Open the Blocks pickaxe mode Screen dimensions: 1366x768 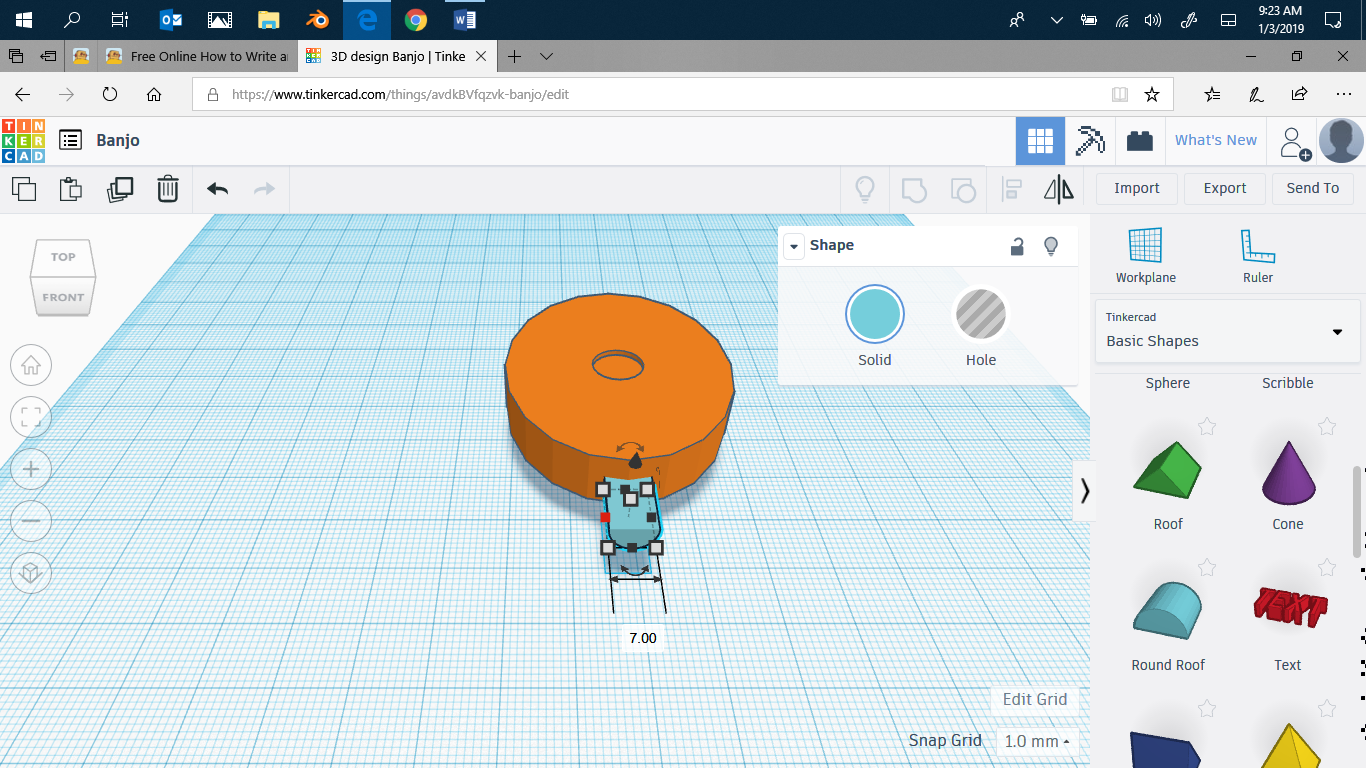pos(1090,141)
